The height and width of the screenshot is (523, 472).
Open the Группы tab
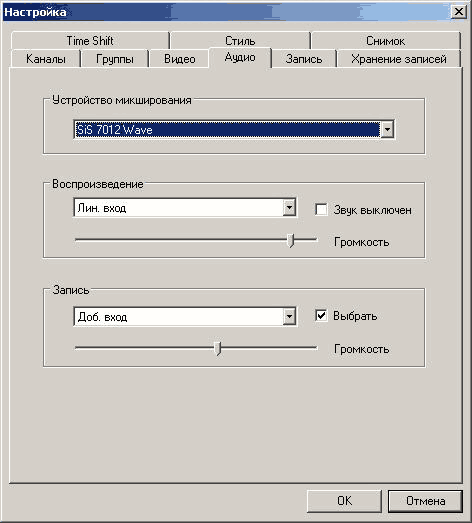115,59
